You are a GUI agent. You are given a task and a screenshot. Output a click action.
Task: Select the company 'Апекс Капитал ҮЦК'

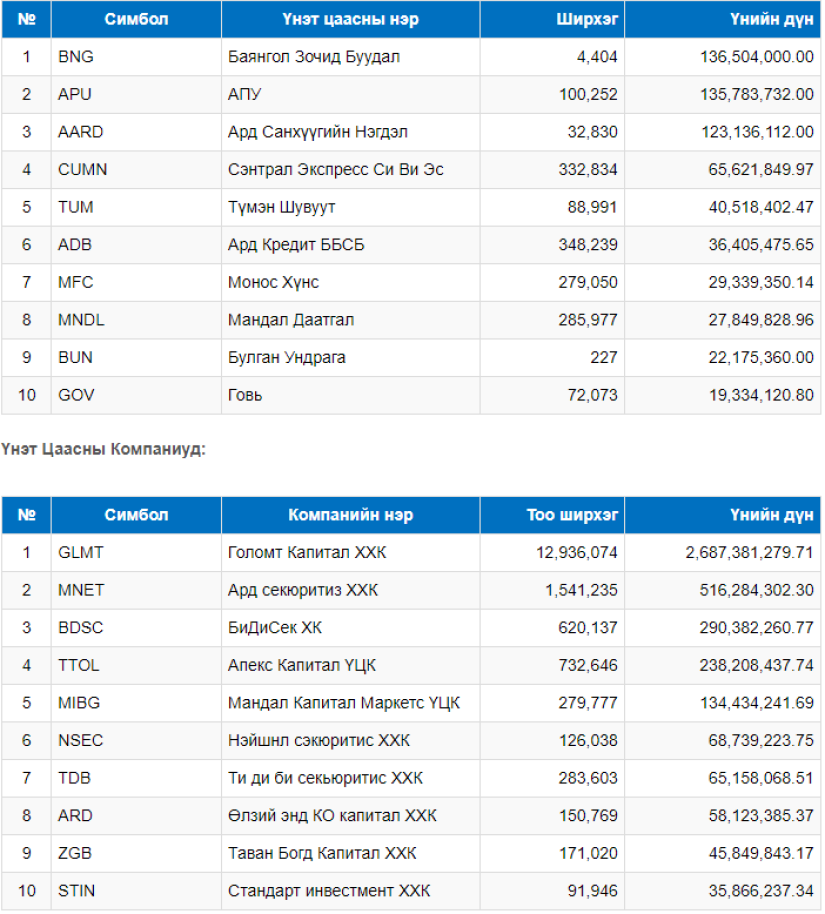click(x=302, y=665)
